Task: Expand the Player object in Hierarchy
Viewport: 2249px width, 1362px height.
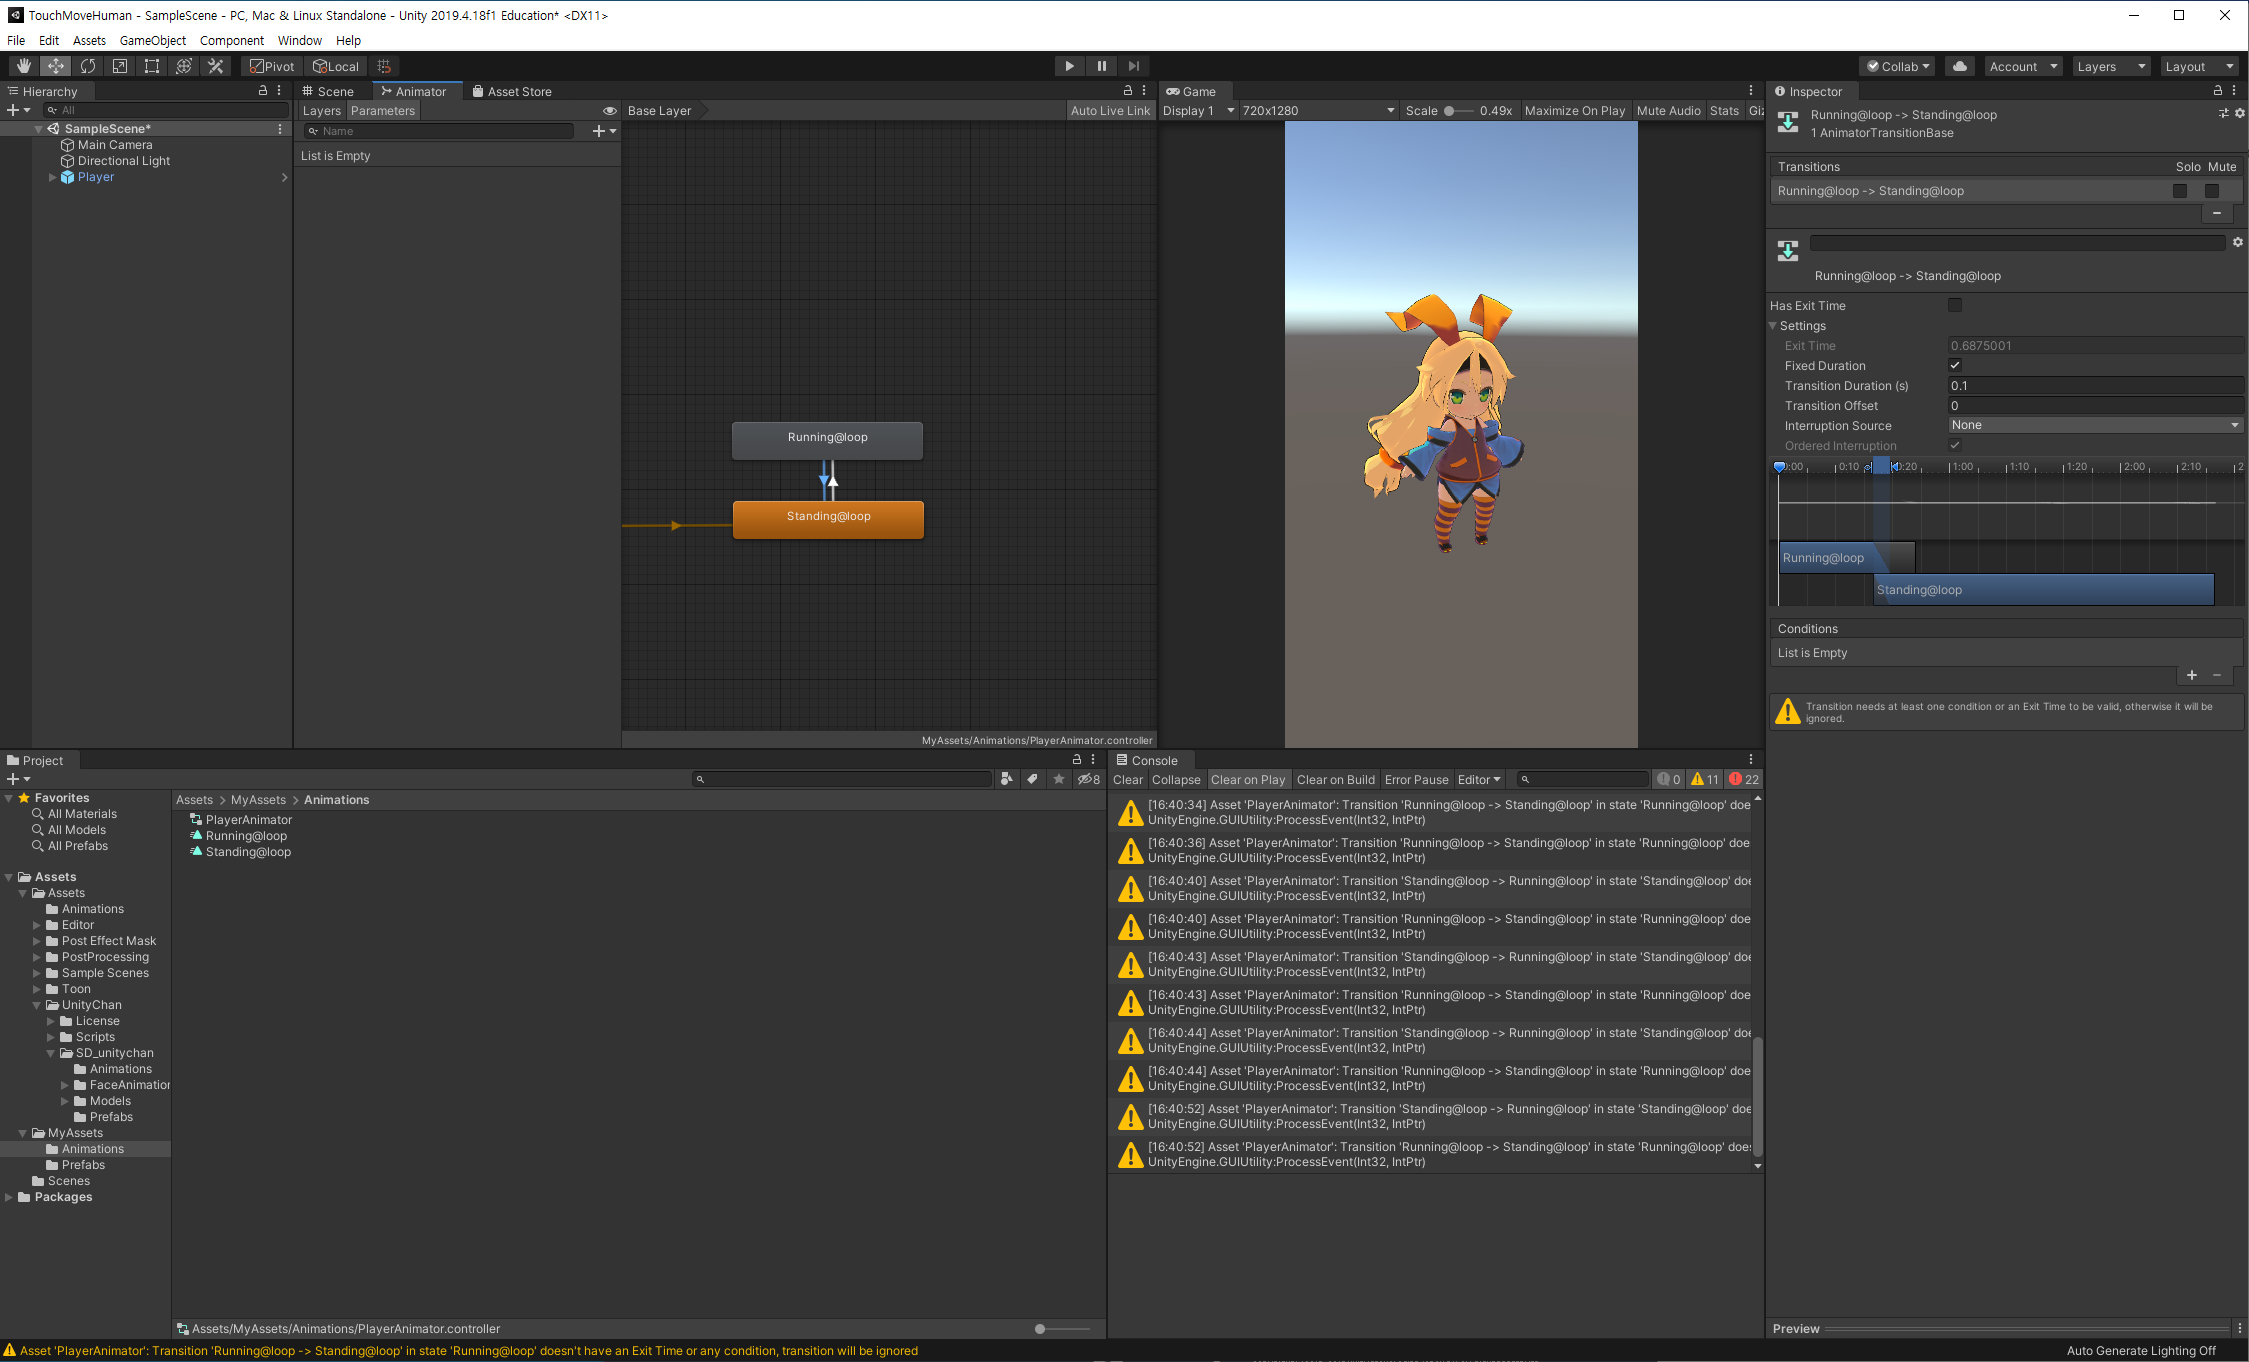Action: [52, 177]
